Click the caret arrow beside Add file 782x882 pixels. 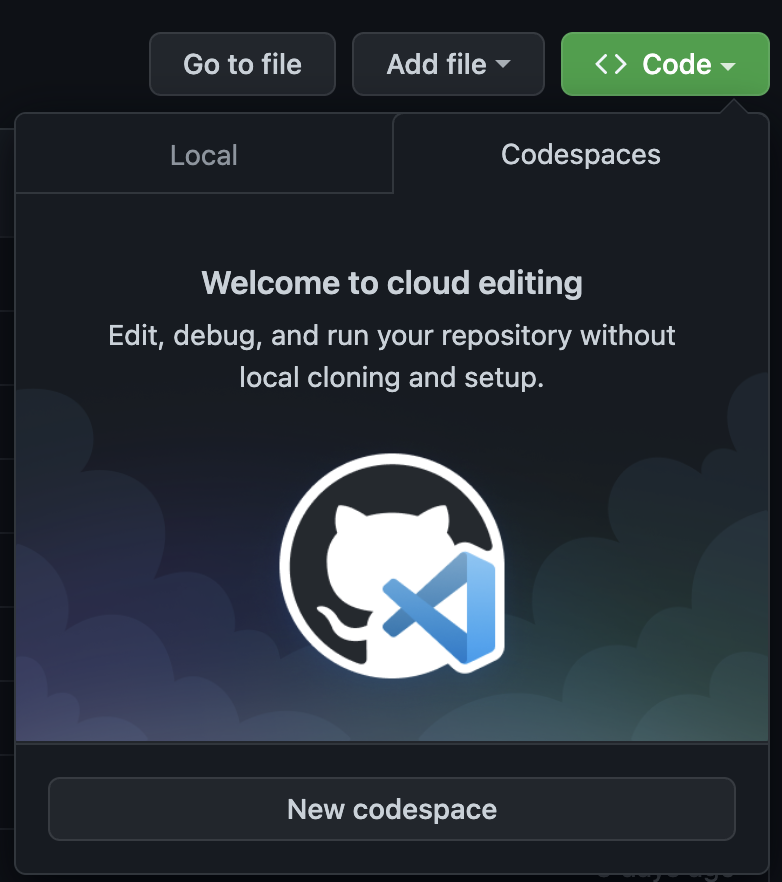503,65
